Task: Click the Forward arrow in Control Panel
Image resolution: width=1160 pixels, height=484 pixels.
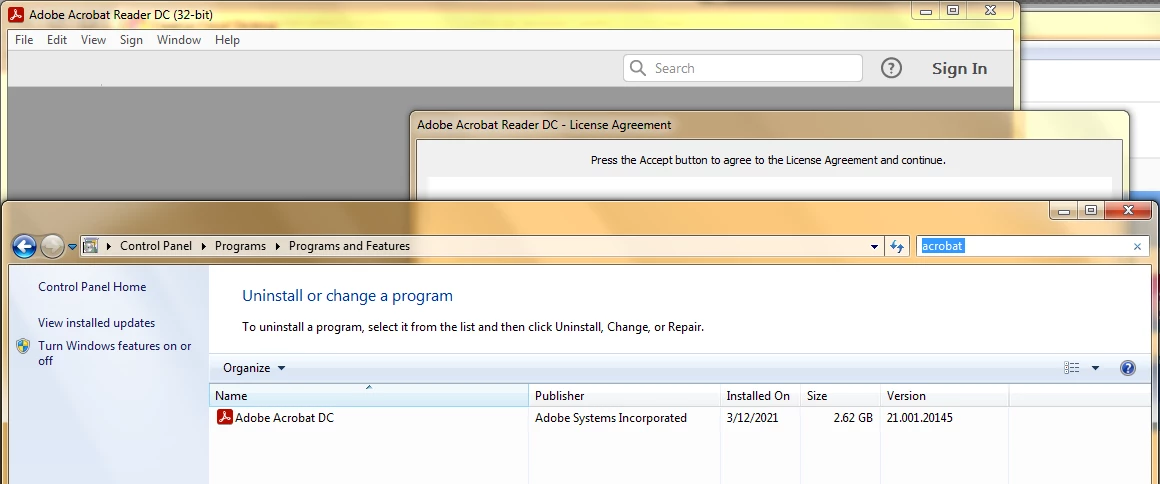Action: (52, 246)
